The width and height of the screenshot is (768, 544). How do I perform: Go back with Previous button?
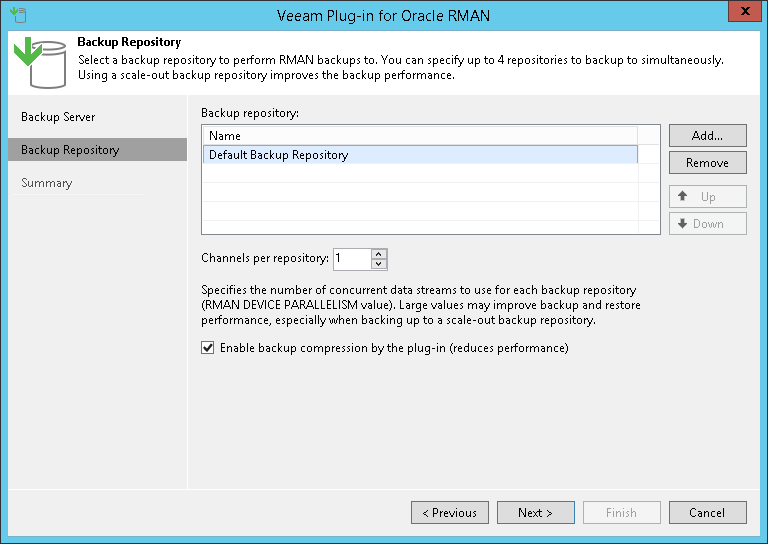(450, 513)
